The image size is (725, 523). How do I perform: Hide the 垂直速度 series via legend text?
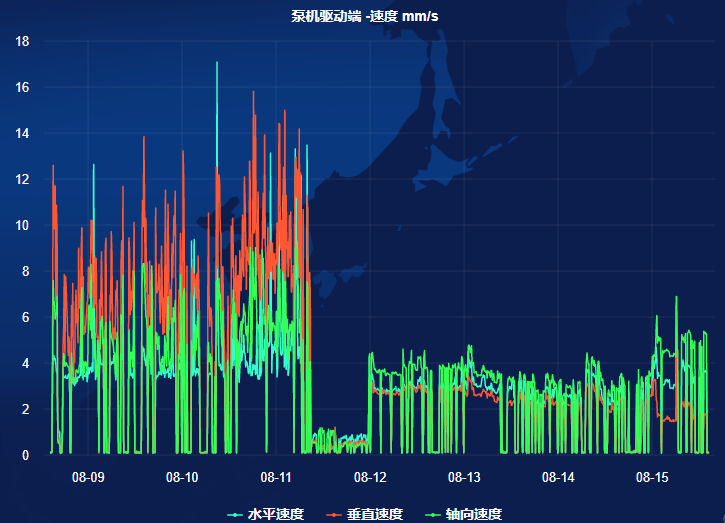pos(375,514)
